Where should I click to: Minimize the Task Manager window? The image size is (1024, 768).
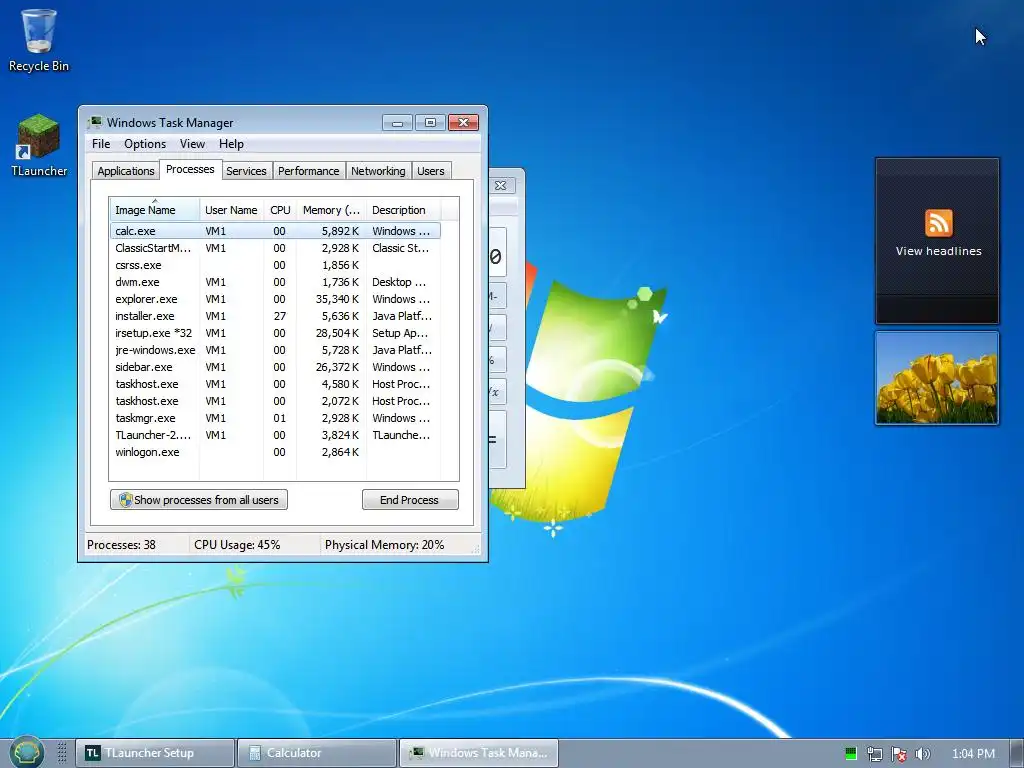pos(397,122)
